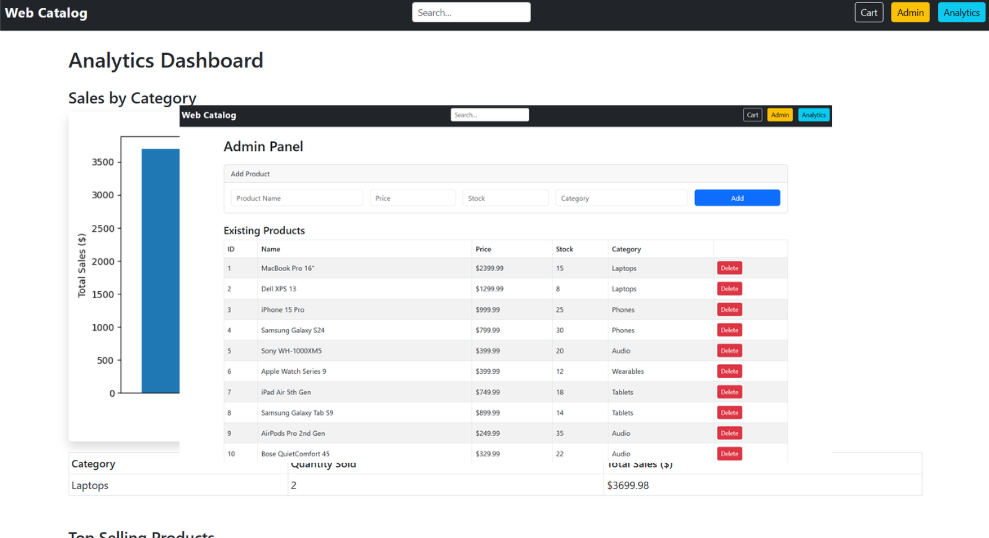Click the Dell XPS 13 name cell
989x538 pixels.
tap(364, 289)
